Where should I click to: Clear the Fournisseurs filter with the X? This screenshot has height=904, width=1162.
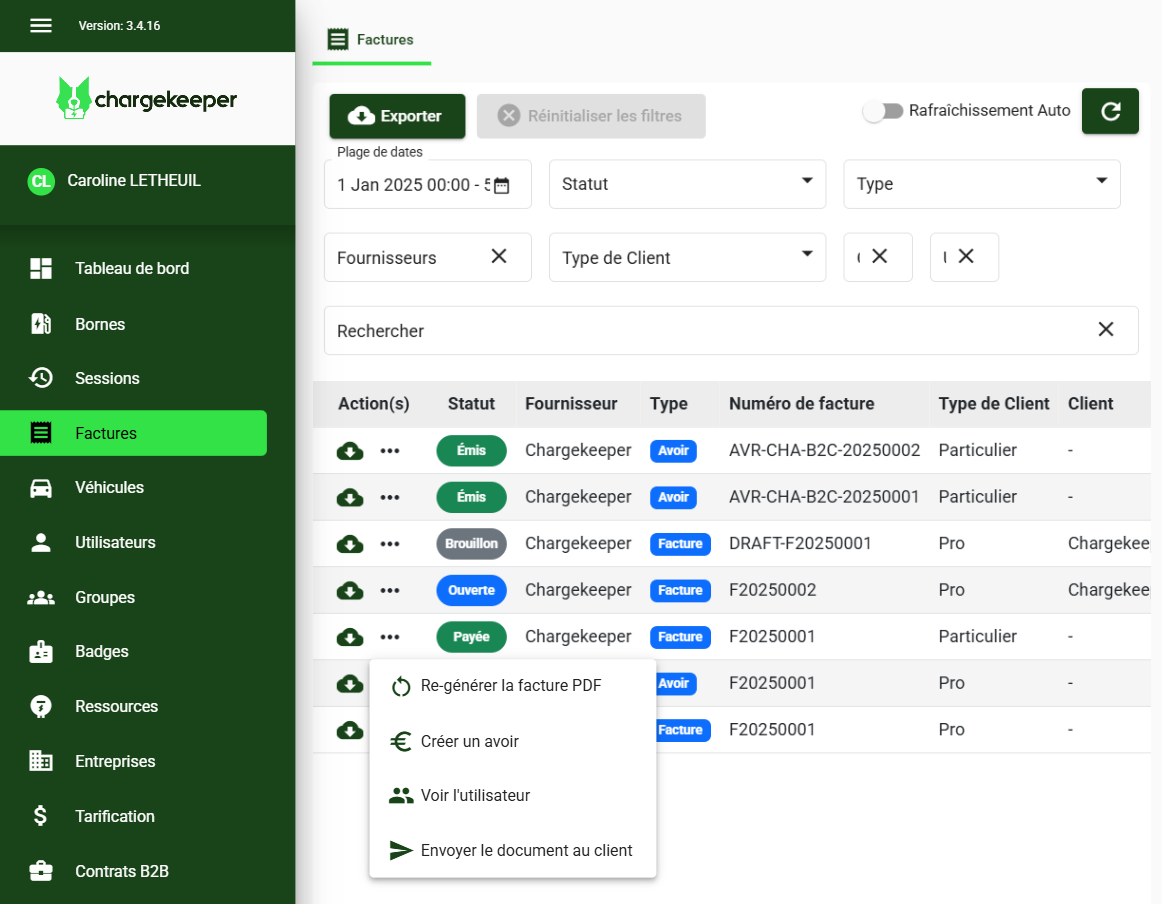499,256
